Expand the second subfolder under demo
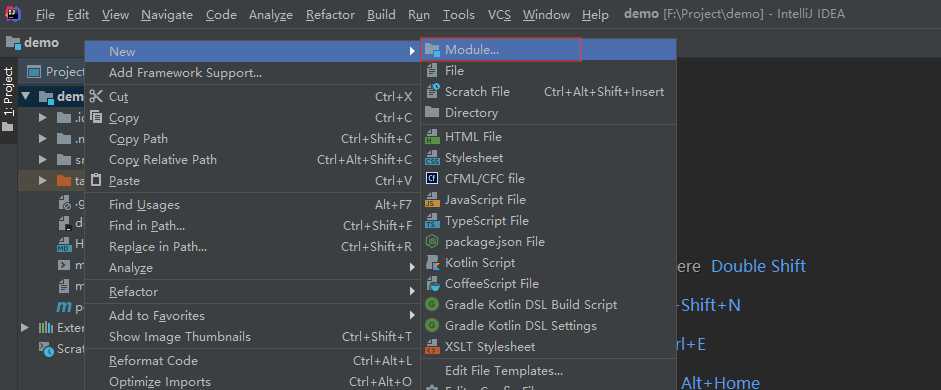The width and height of the screenshot is (941, 390). coord(42,139)
